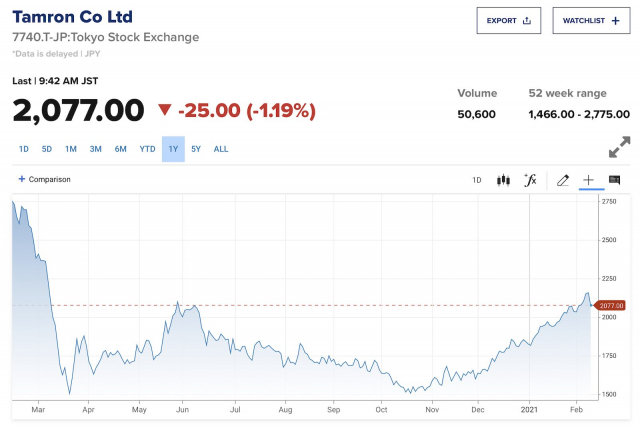Click the 2077.00 current price label on axis
This screenshot has height=429, width=640.
click(612, 305)
